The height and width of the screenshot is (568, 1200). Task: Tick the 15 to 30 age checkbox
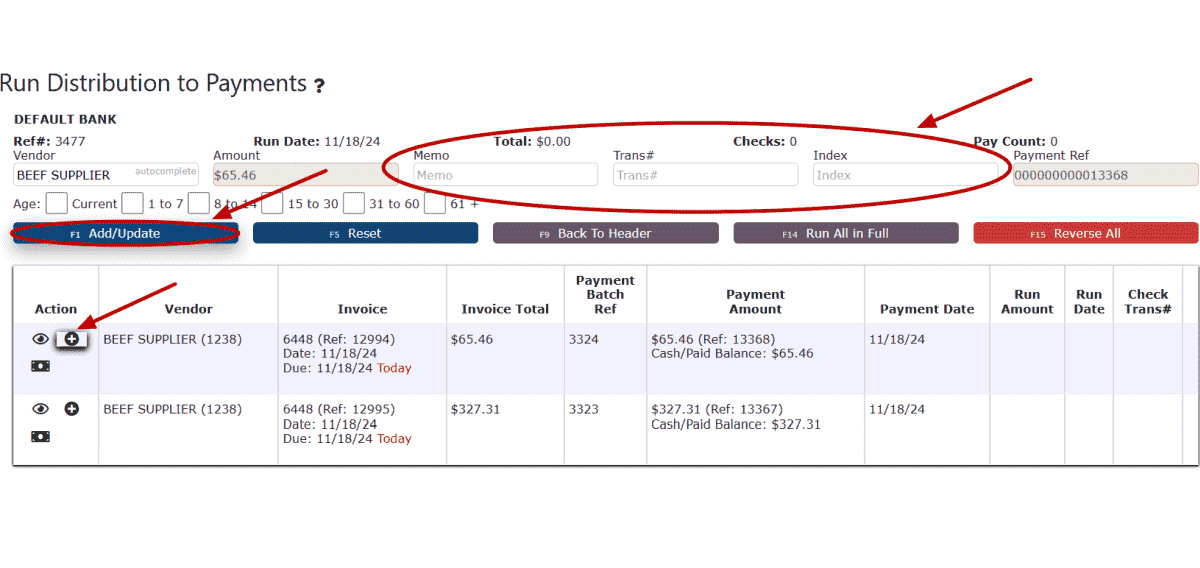coord(273,203)
